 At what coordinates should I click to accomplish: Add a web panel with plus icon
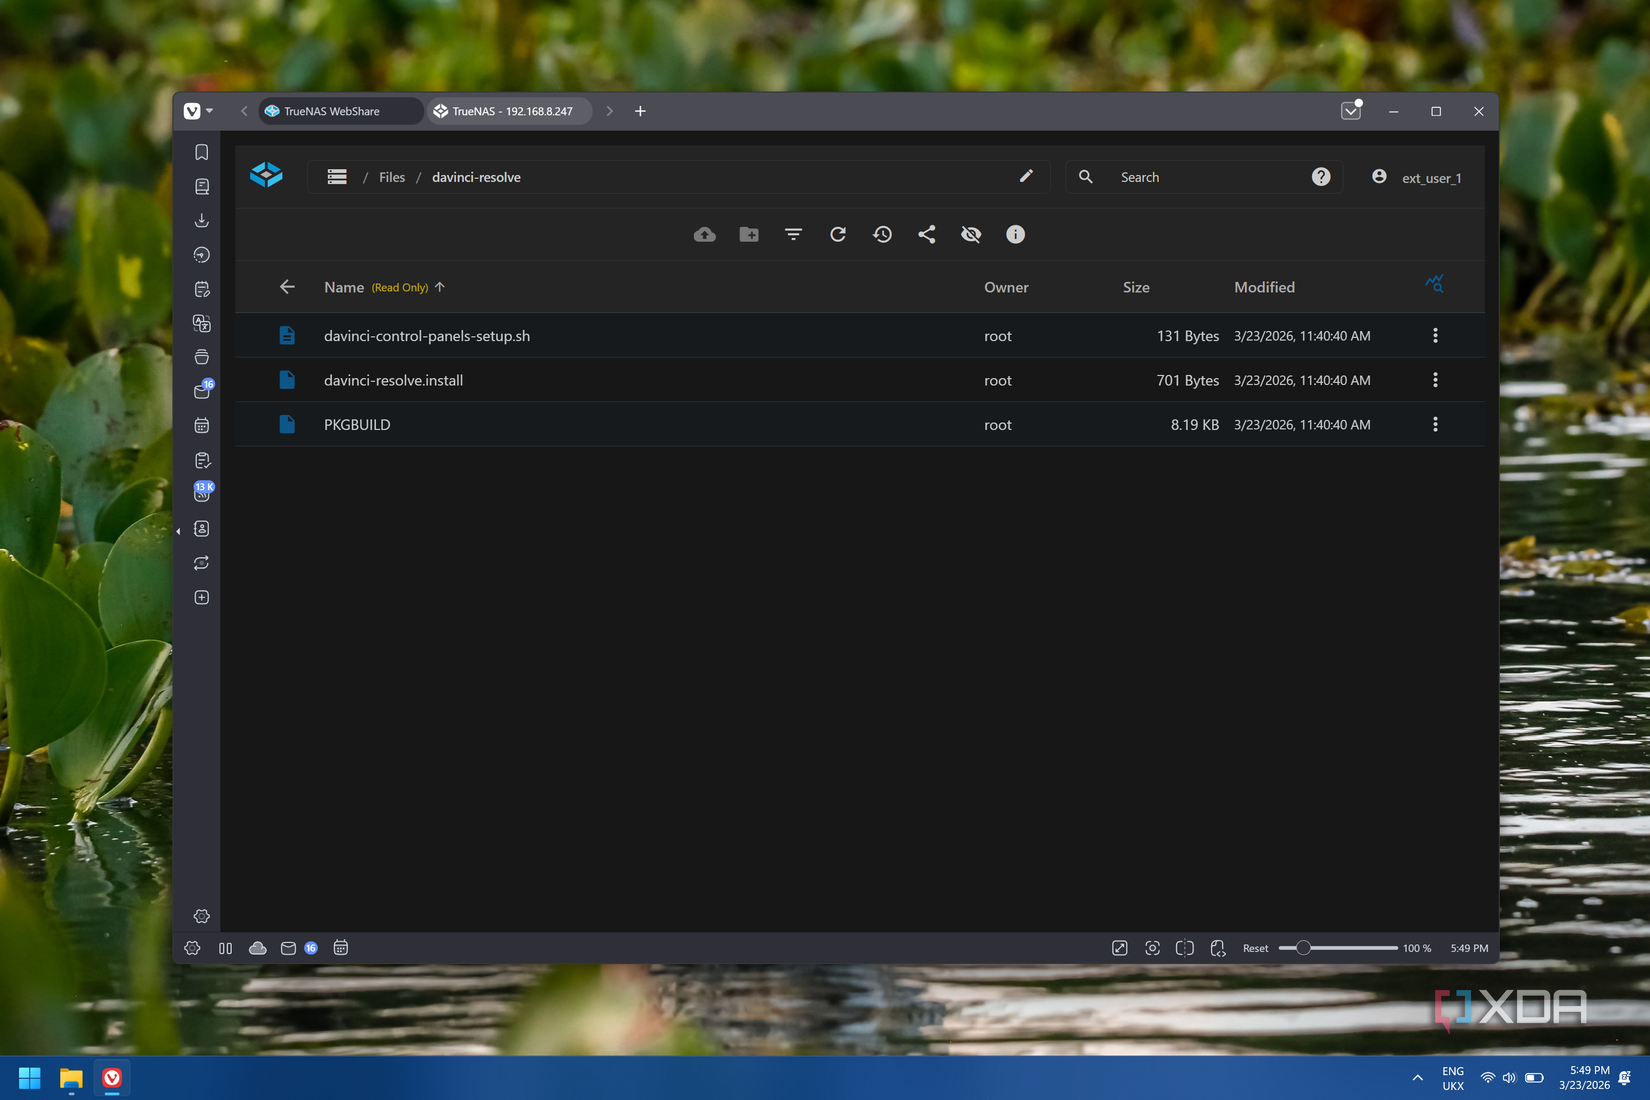point(201,597)
